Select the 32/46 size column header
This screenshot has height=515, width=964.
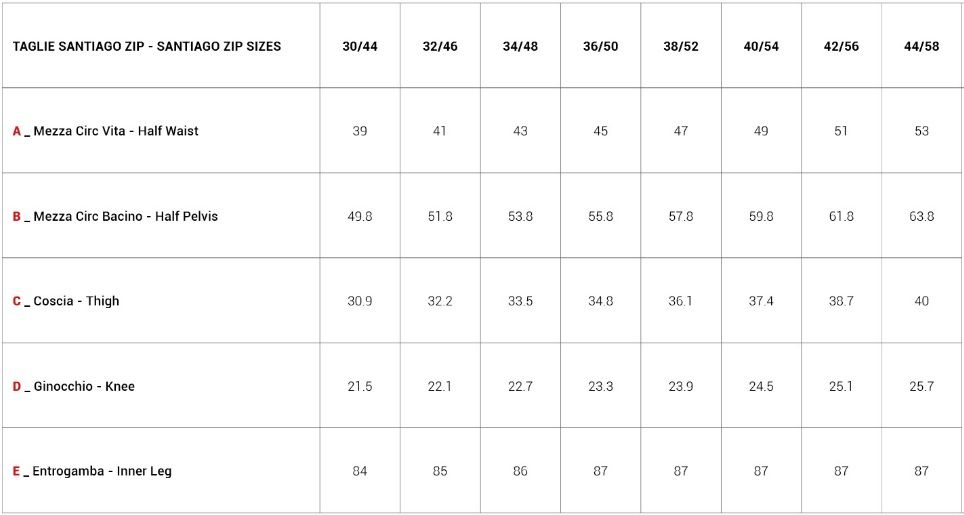pos(440,47)
